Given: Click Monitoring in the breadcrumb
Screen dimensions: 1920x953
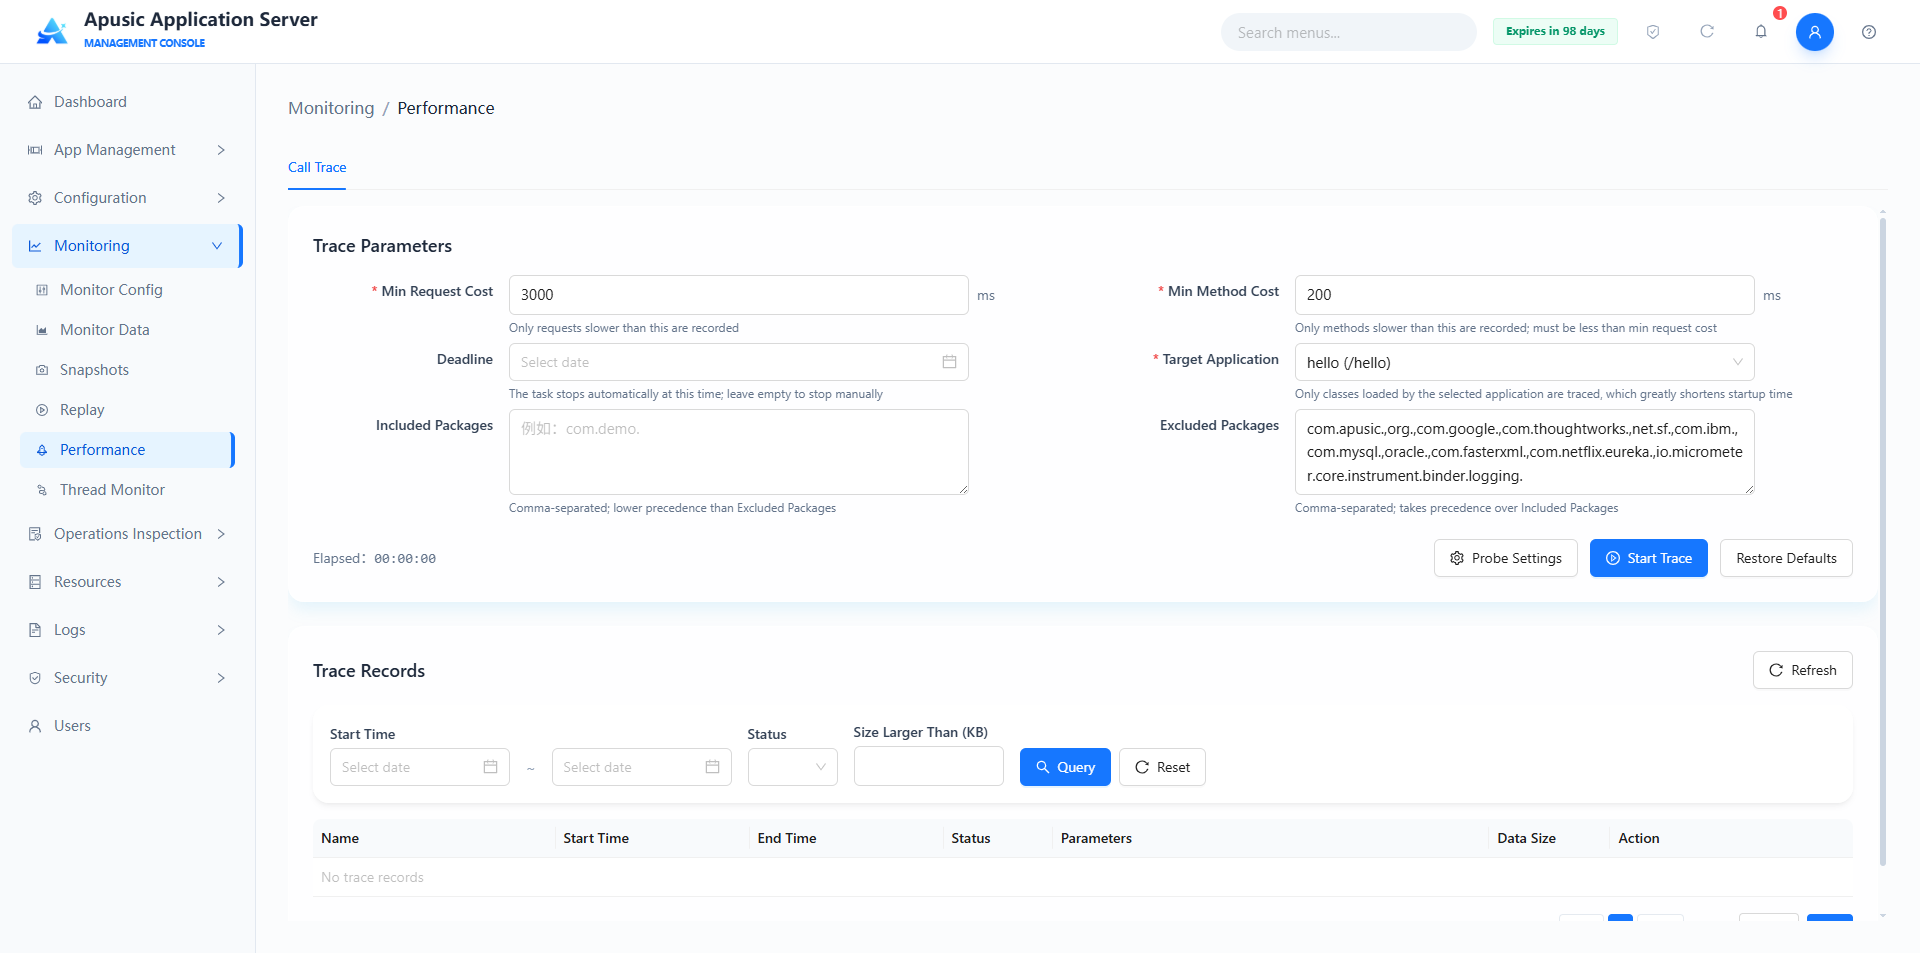Looking at the screenshot, I should [331, 108].
